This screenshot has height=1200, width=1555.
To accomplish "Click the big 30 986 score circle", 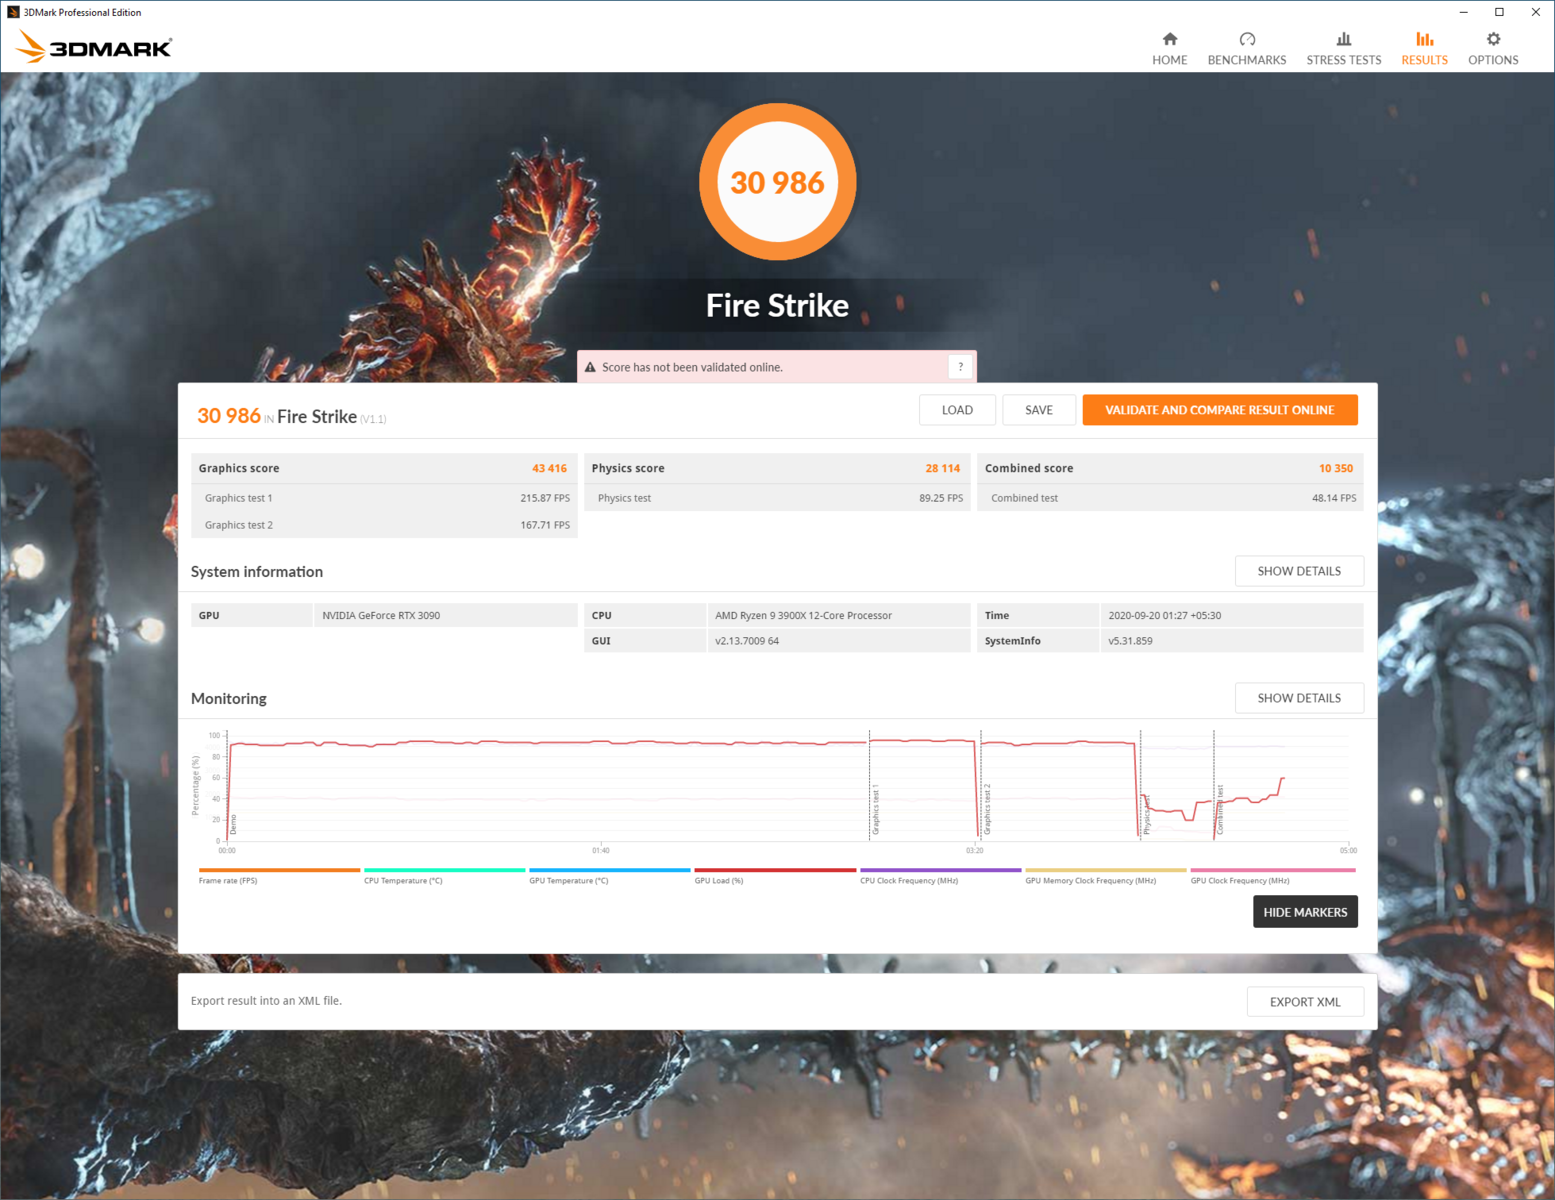I will tap(777, 182).
